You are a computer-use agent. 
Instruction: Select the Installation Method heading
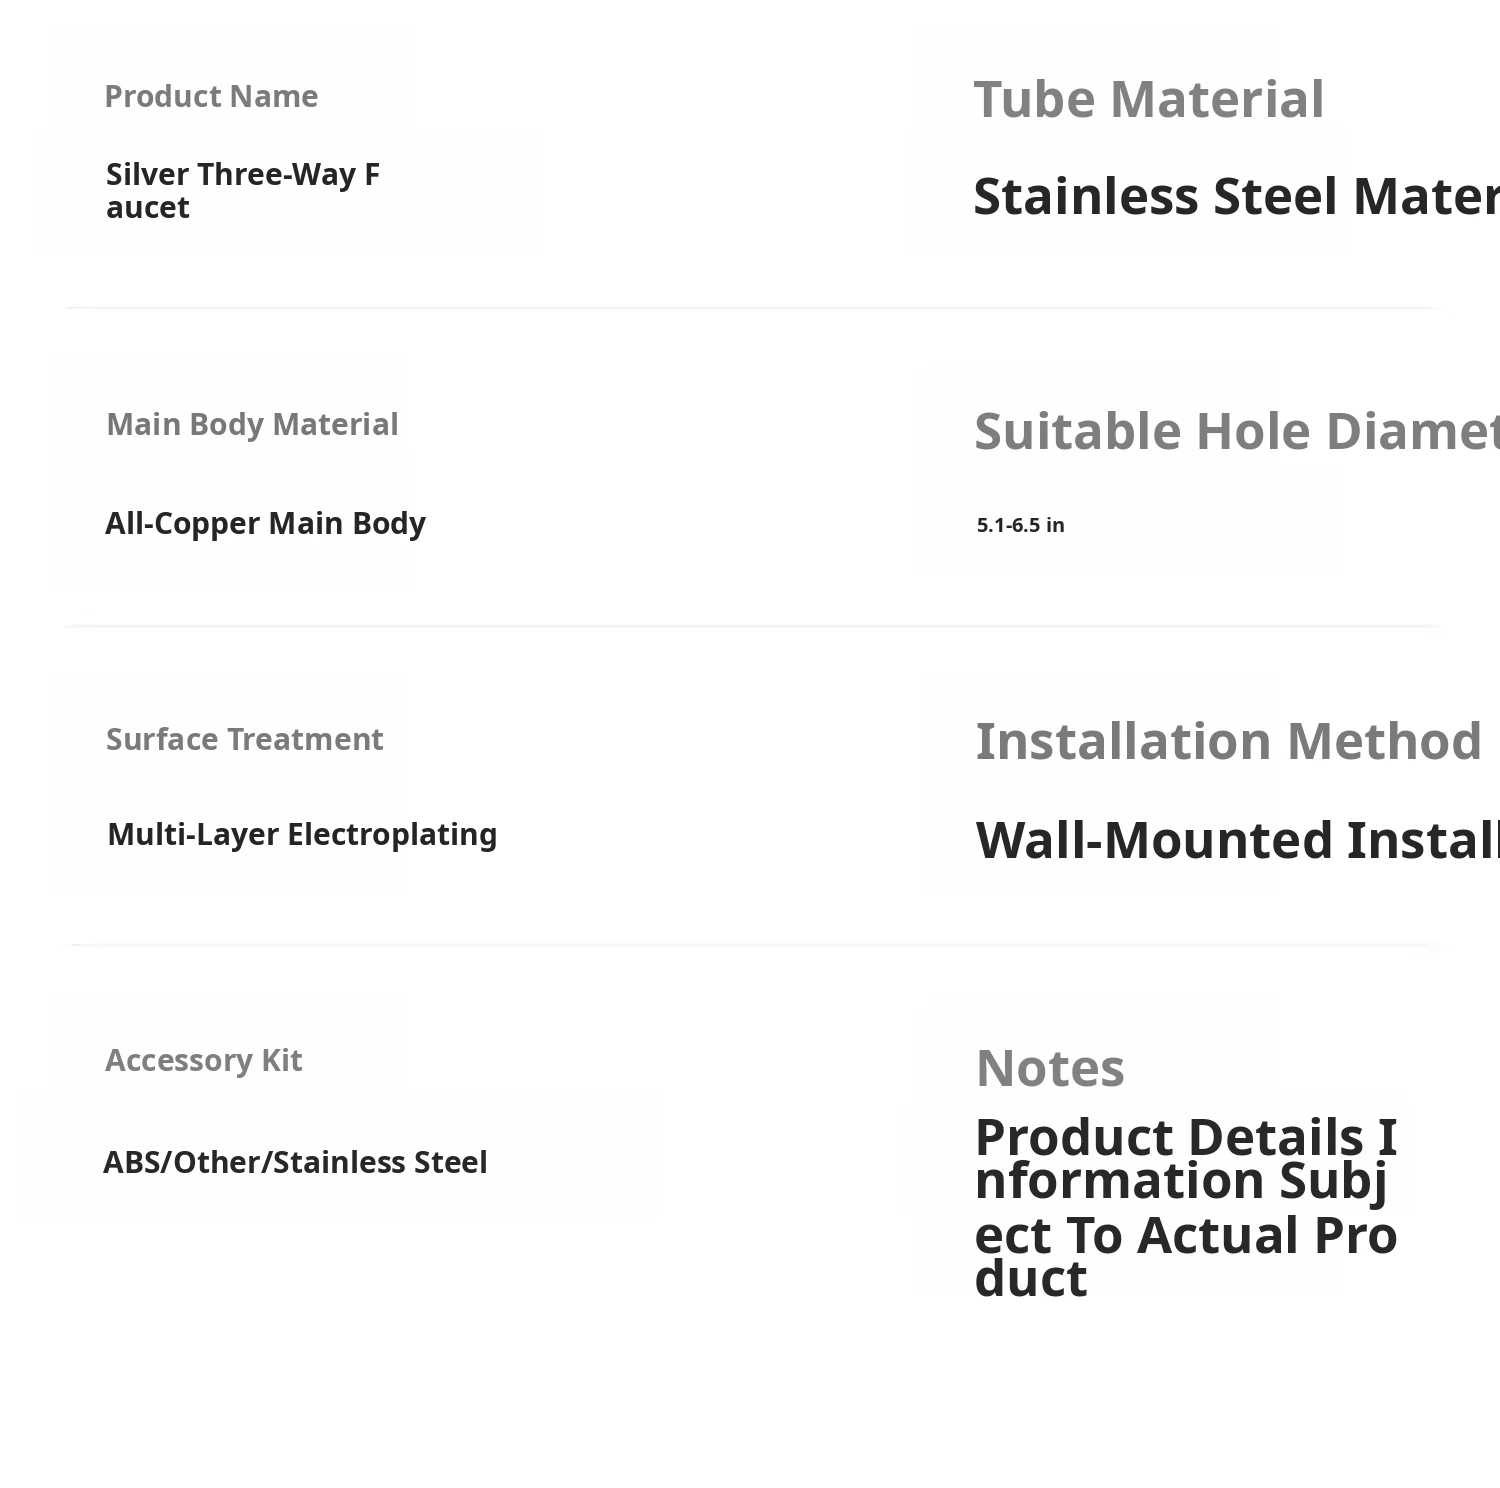tap(1228, 741)
